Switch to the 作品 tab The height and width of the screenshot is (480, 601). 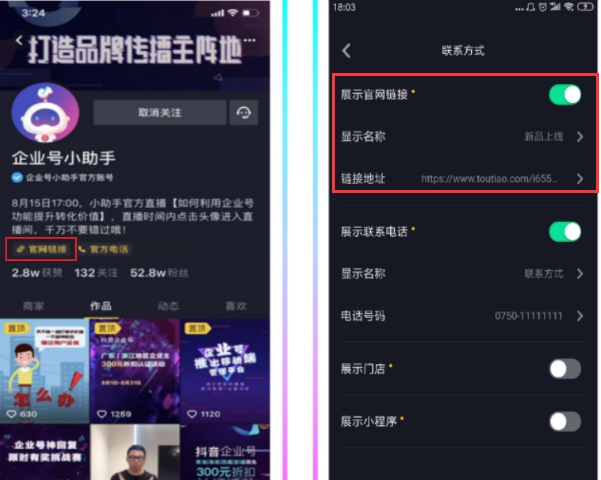tap(101, 306)
